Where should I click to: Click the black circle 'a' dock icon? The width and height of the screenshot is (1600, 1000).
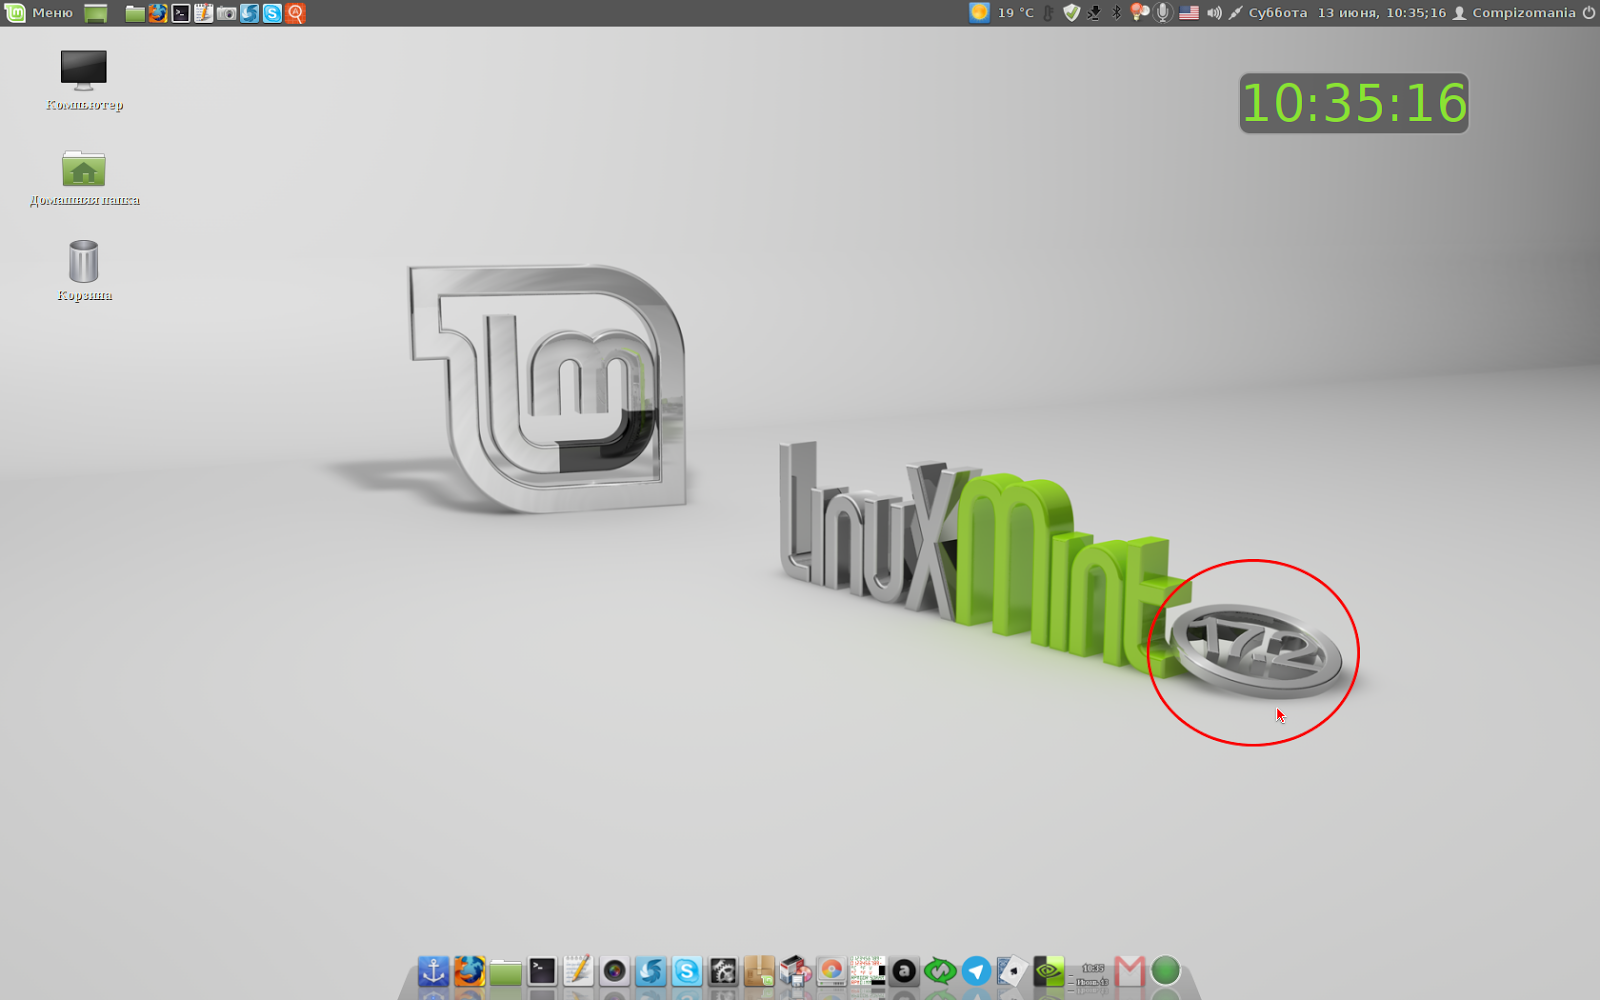pos(904,970)
